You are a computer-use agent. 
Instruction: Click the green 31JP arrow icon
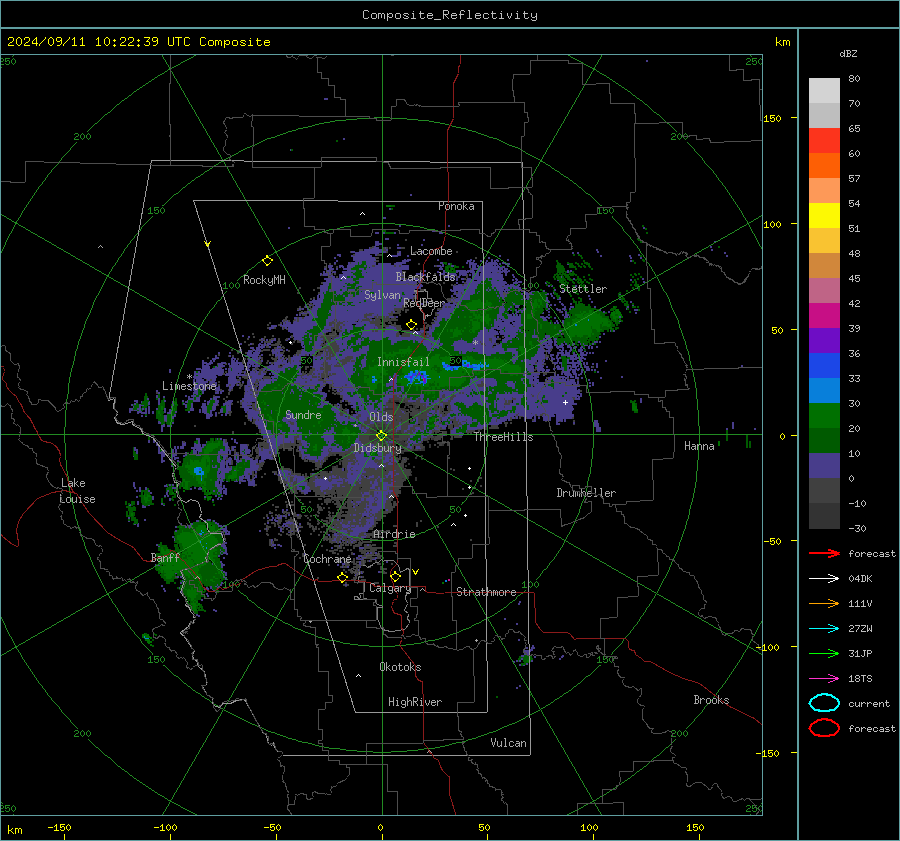824,653
